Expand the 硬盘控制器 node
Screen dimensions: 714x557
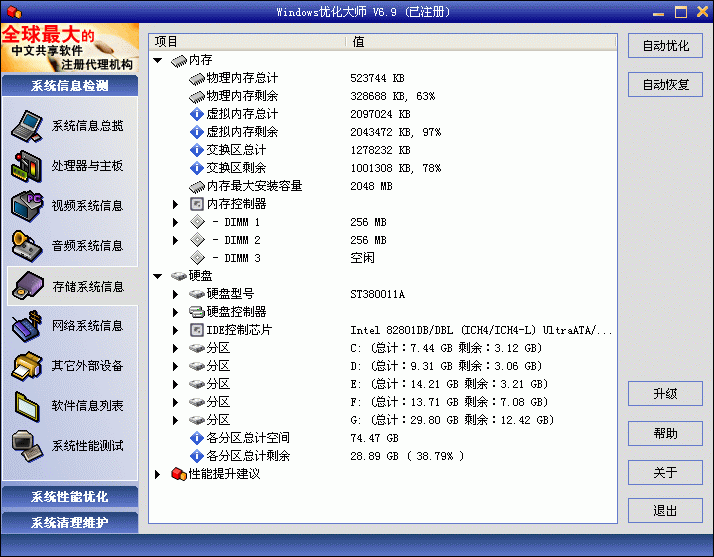175,312
